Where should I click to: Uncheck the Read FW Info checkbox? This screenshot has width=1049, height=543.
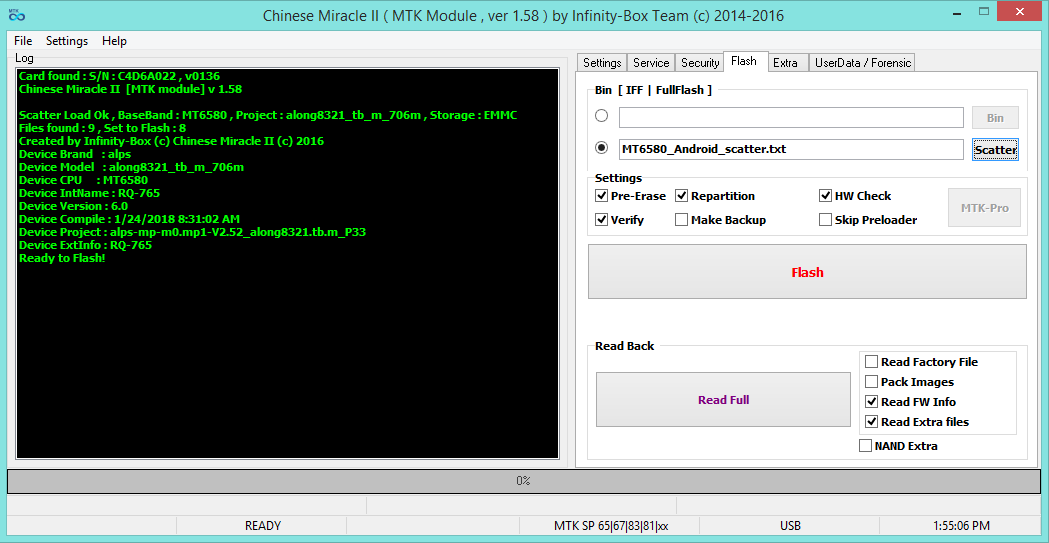(x=871, y=402)
